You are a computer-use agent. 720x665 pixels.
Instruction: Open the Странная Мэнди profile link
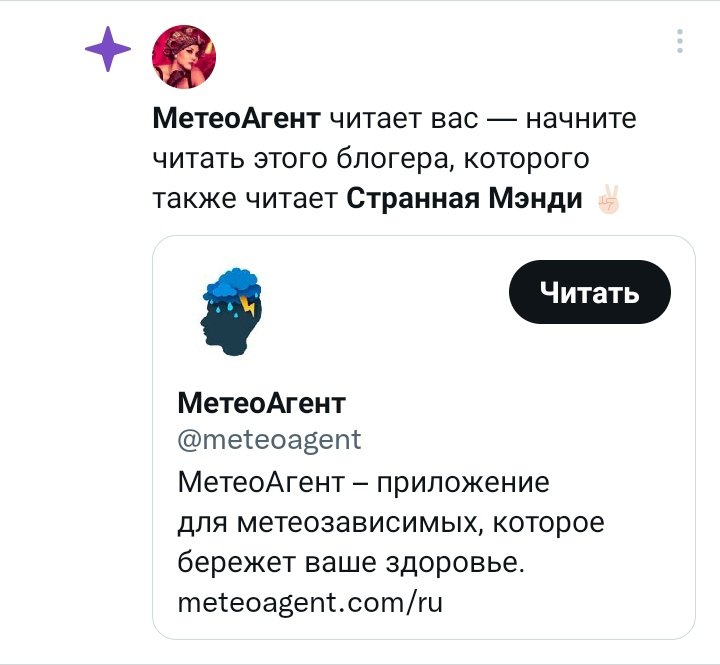tap(464, 199)
